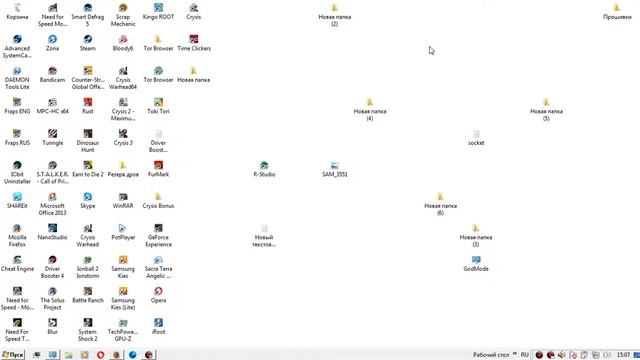Select the Новый текстовый document icon
640x360 pixels.
[x=264, y=235]
